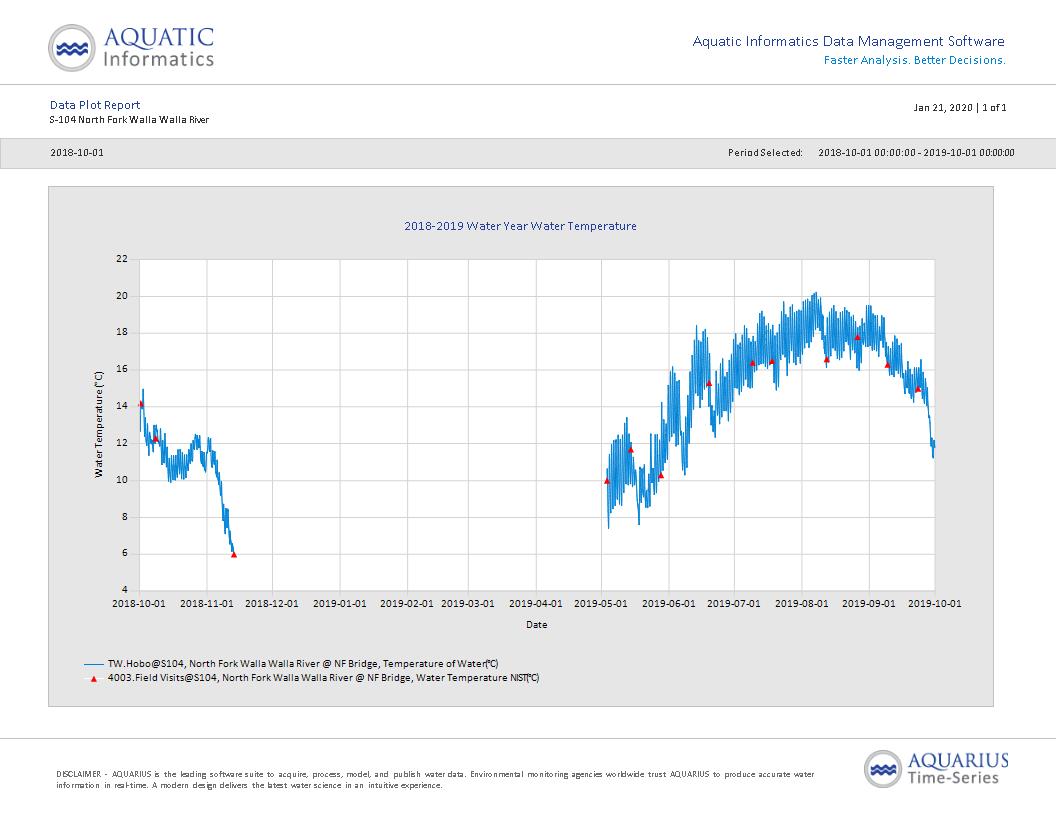
Task: Click x-axis tick label '2018-10-01' under the chart
Action: click(139, 603)
